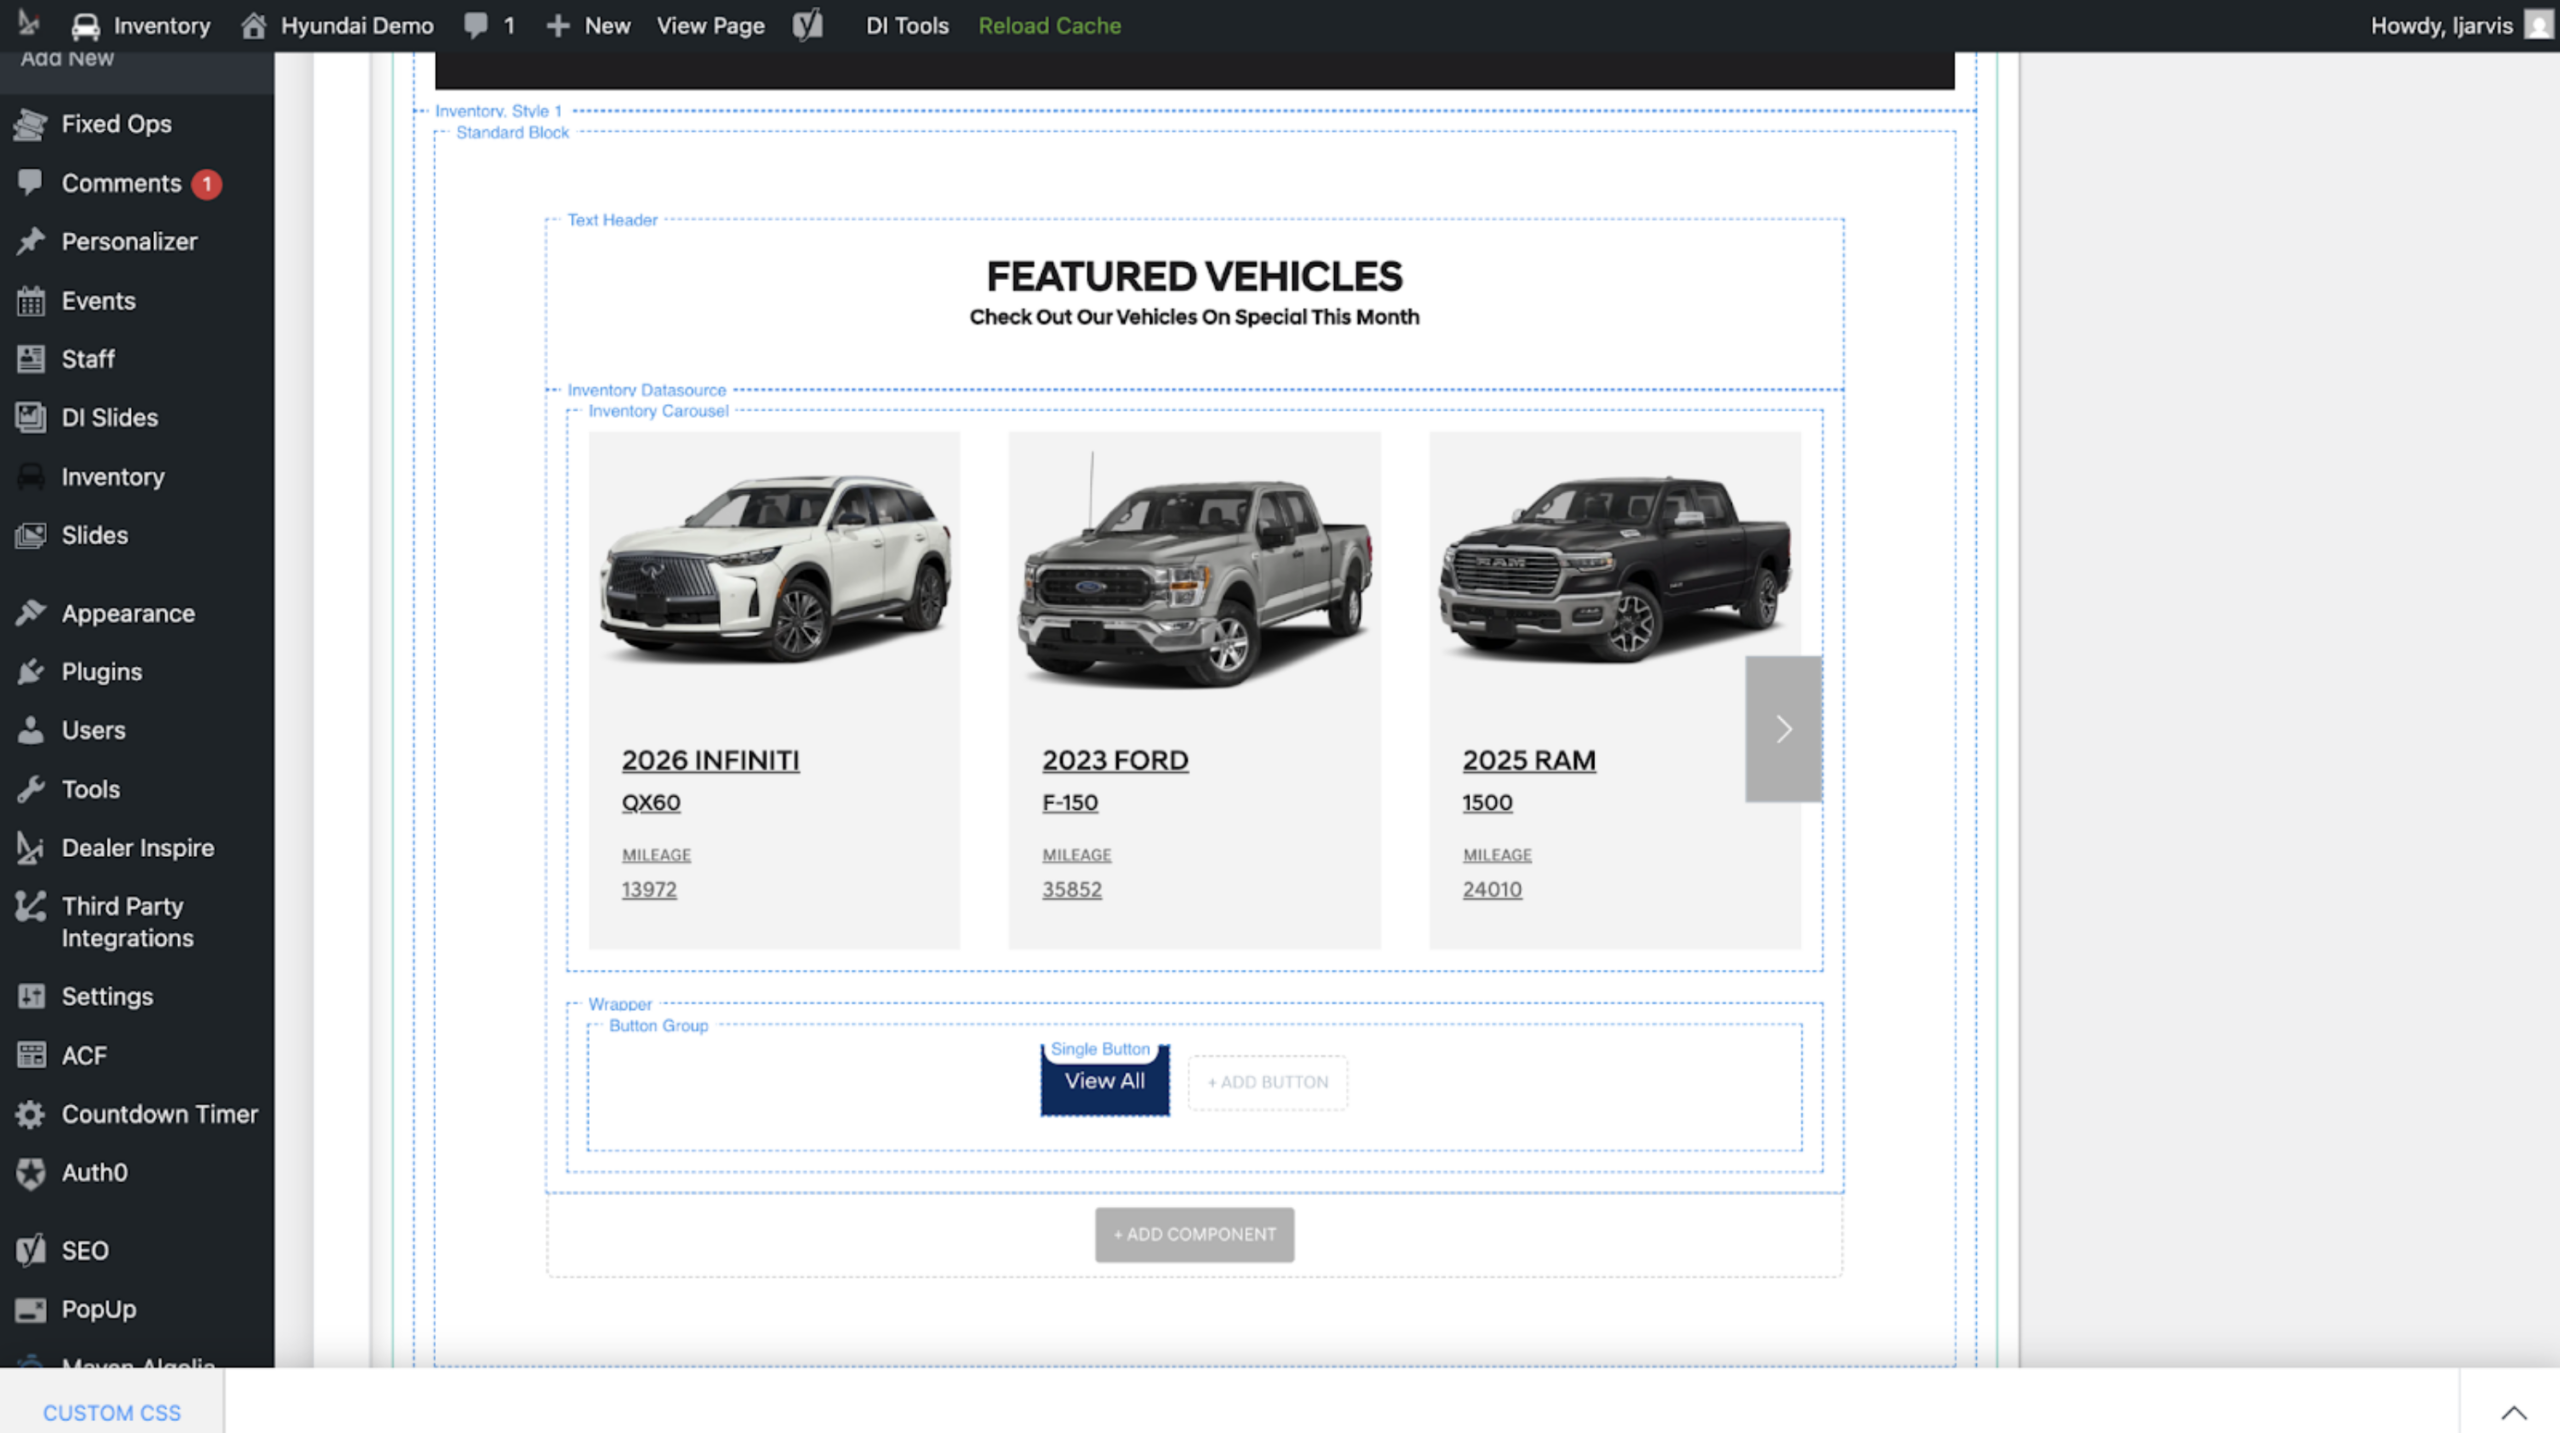Open the CUSTOM CSS tab

pyautogui.click(x=112, y=1412)
